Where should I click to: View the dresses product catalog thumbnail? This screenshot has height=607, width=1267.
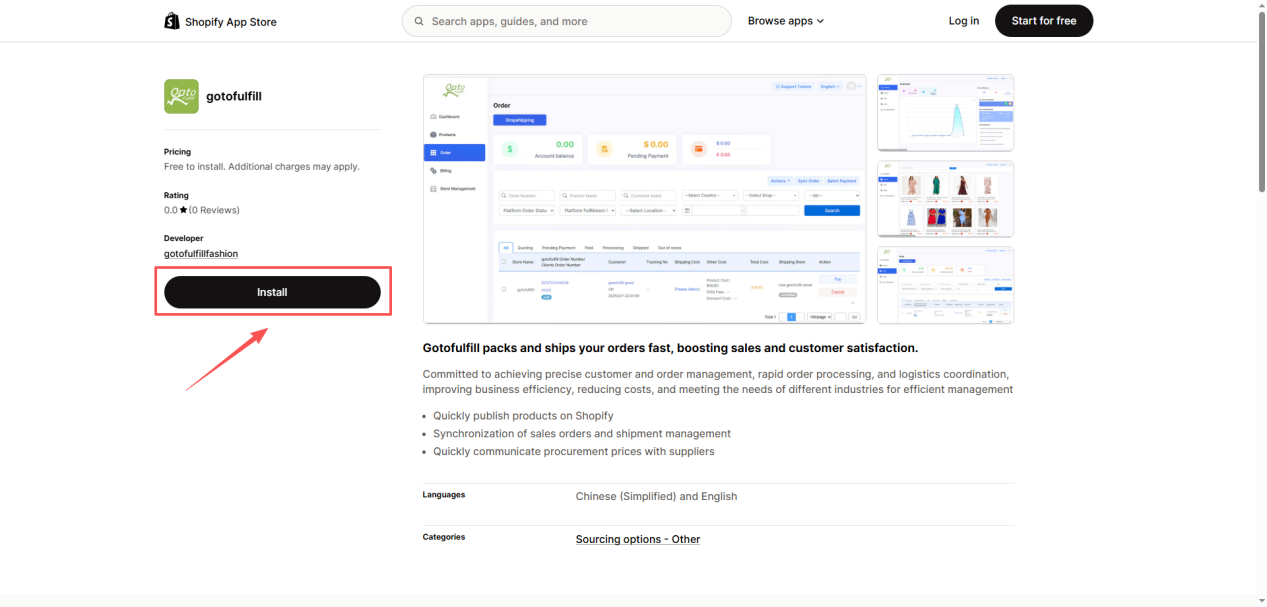click(x=945, y=199)
